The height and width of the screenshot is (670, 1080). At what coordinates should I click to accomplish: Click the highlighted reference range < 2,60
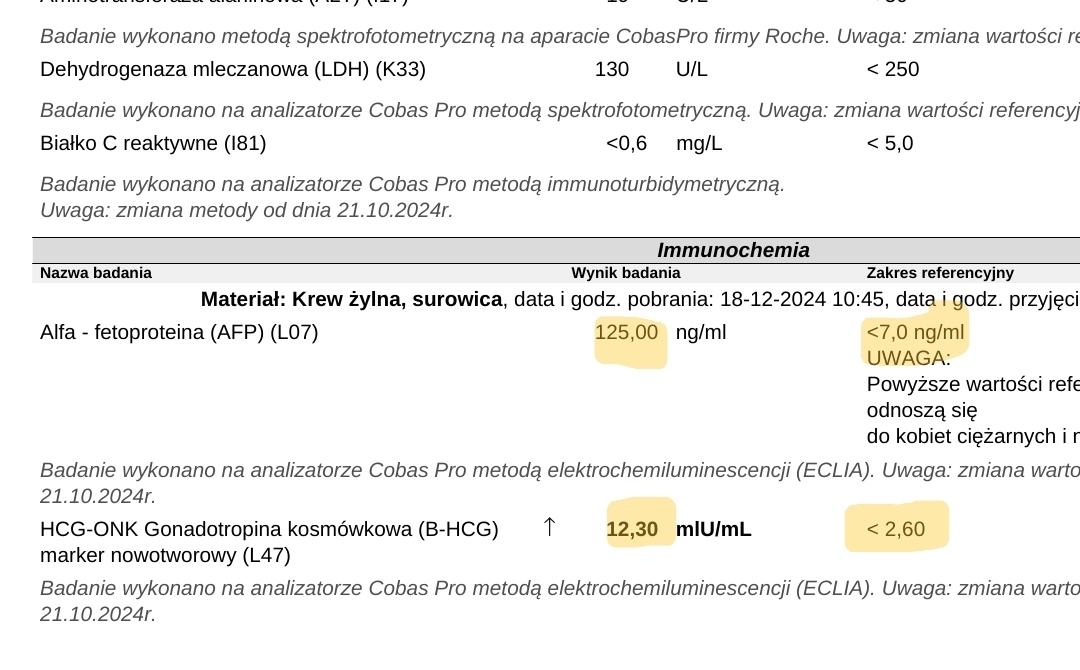(x=896, y=529)
